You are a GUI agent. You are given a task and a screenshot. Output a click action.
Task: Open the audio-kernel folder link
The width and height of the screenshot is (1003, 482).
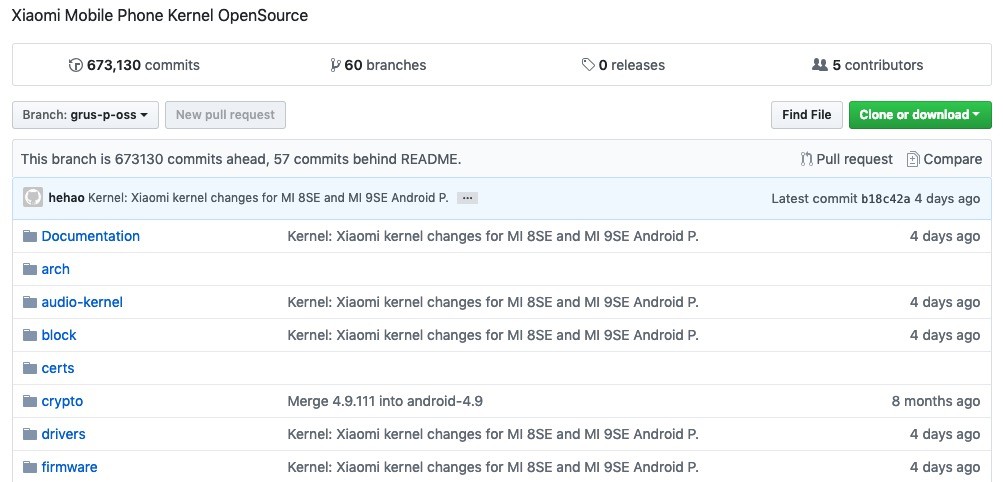pyautogui.click(x=82, y=302)
